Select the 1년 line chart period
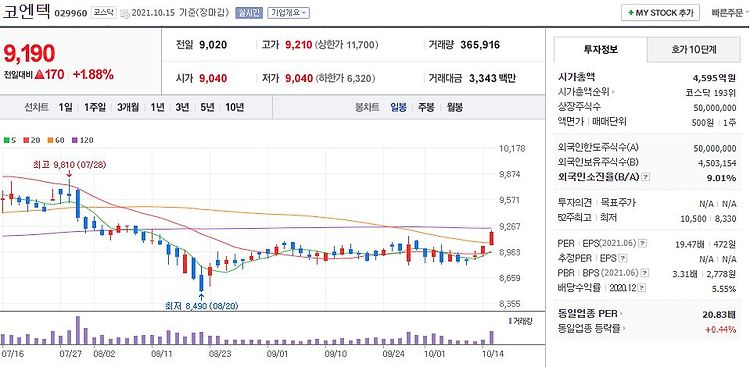This screenshot has width=750, height=367. coord(157,107)
